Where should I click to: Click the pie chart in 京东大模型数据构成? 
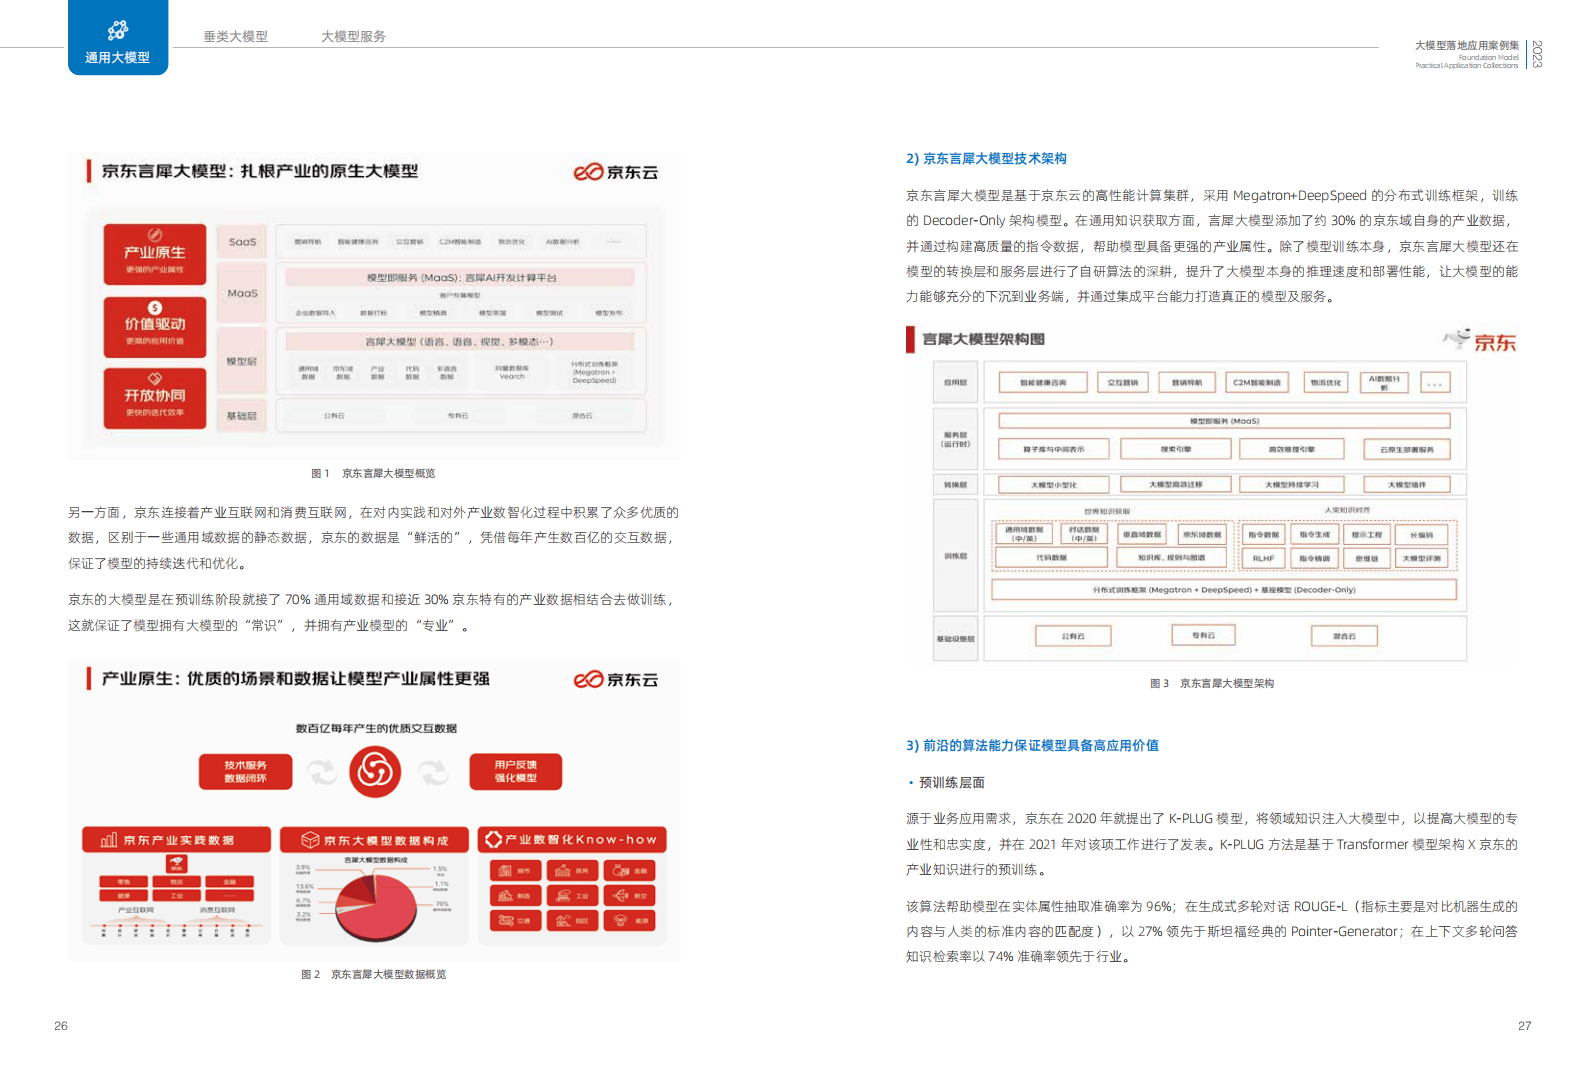click(375, 906)
